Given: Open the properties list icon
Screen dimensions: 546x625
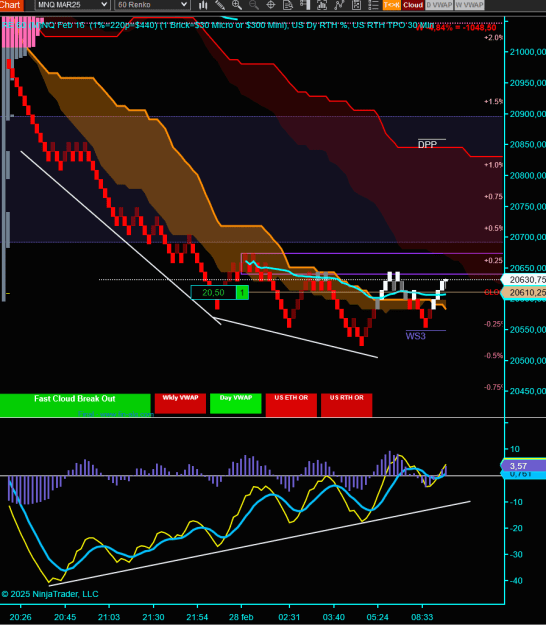Looking at the screenshot, I should [x=373, y=5].
